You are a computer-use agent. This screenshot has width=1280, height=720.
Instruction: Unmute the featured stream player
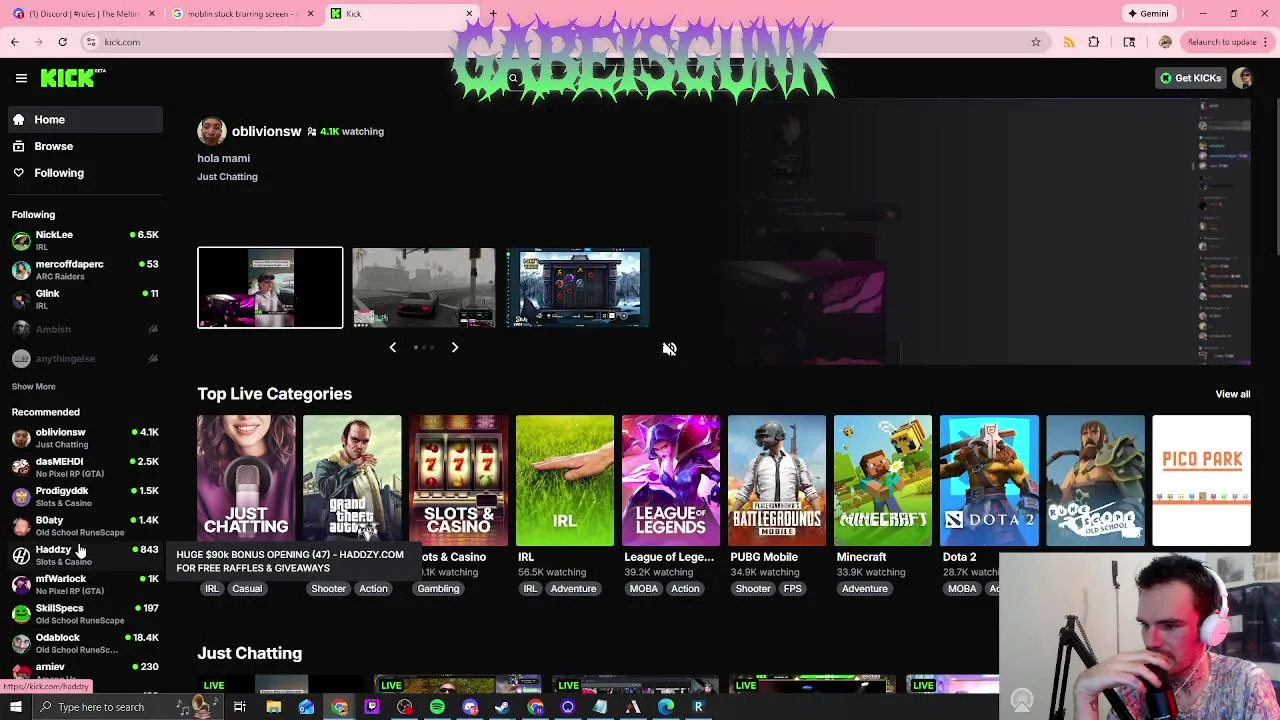click(x=669, y=349)
